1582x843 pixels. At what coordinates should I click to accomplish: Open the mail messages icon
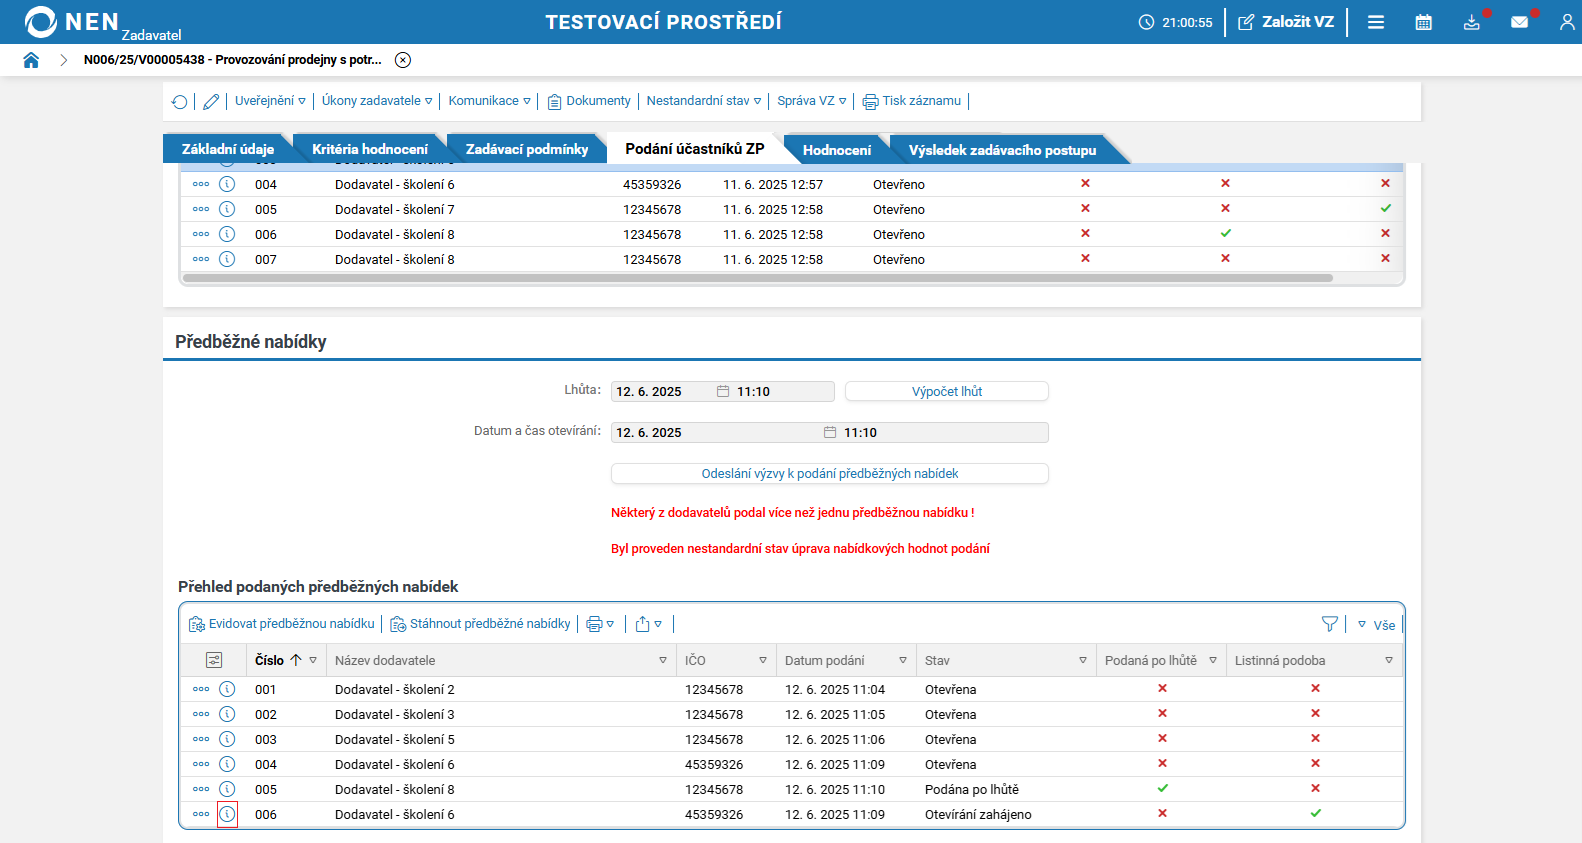pos(1519,22)
